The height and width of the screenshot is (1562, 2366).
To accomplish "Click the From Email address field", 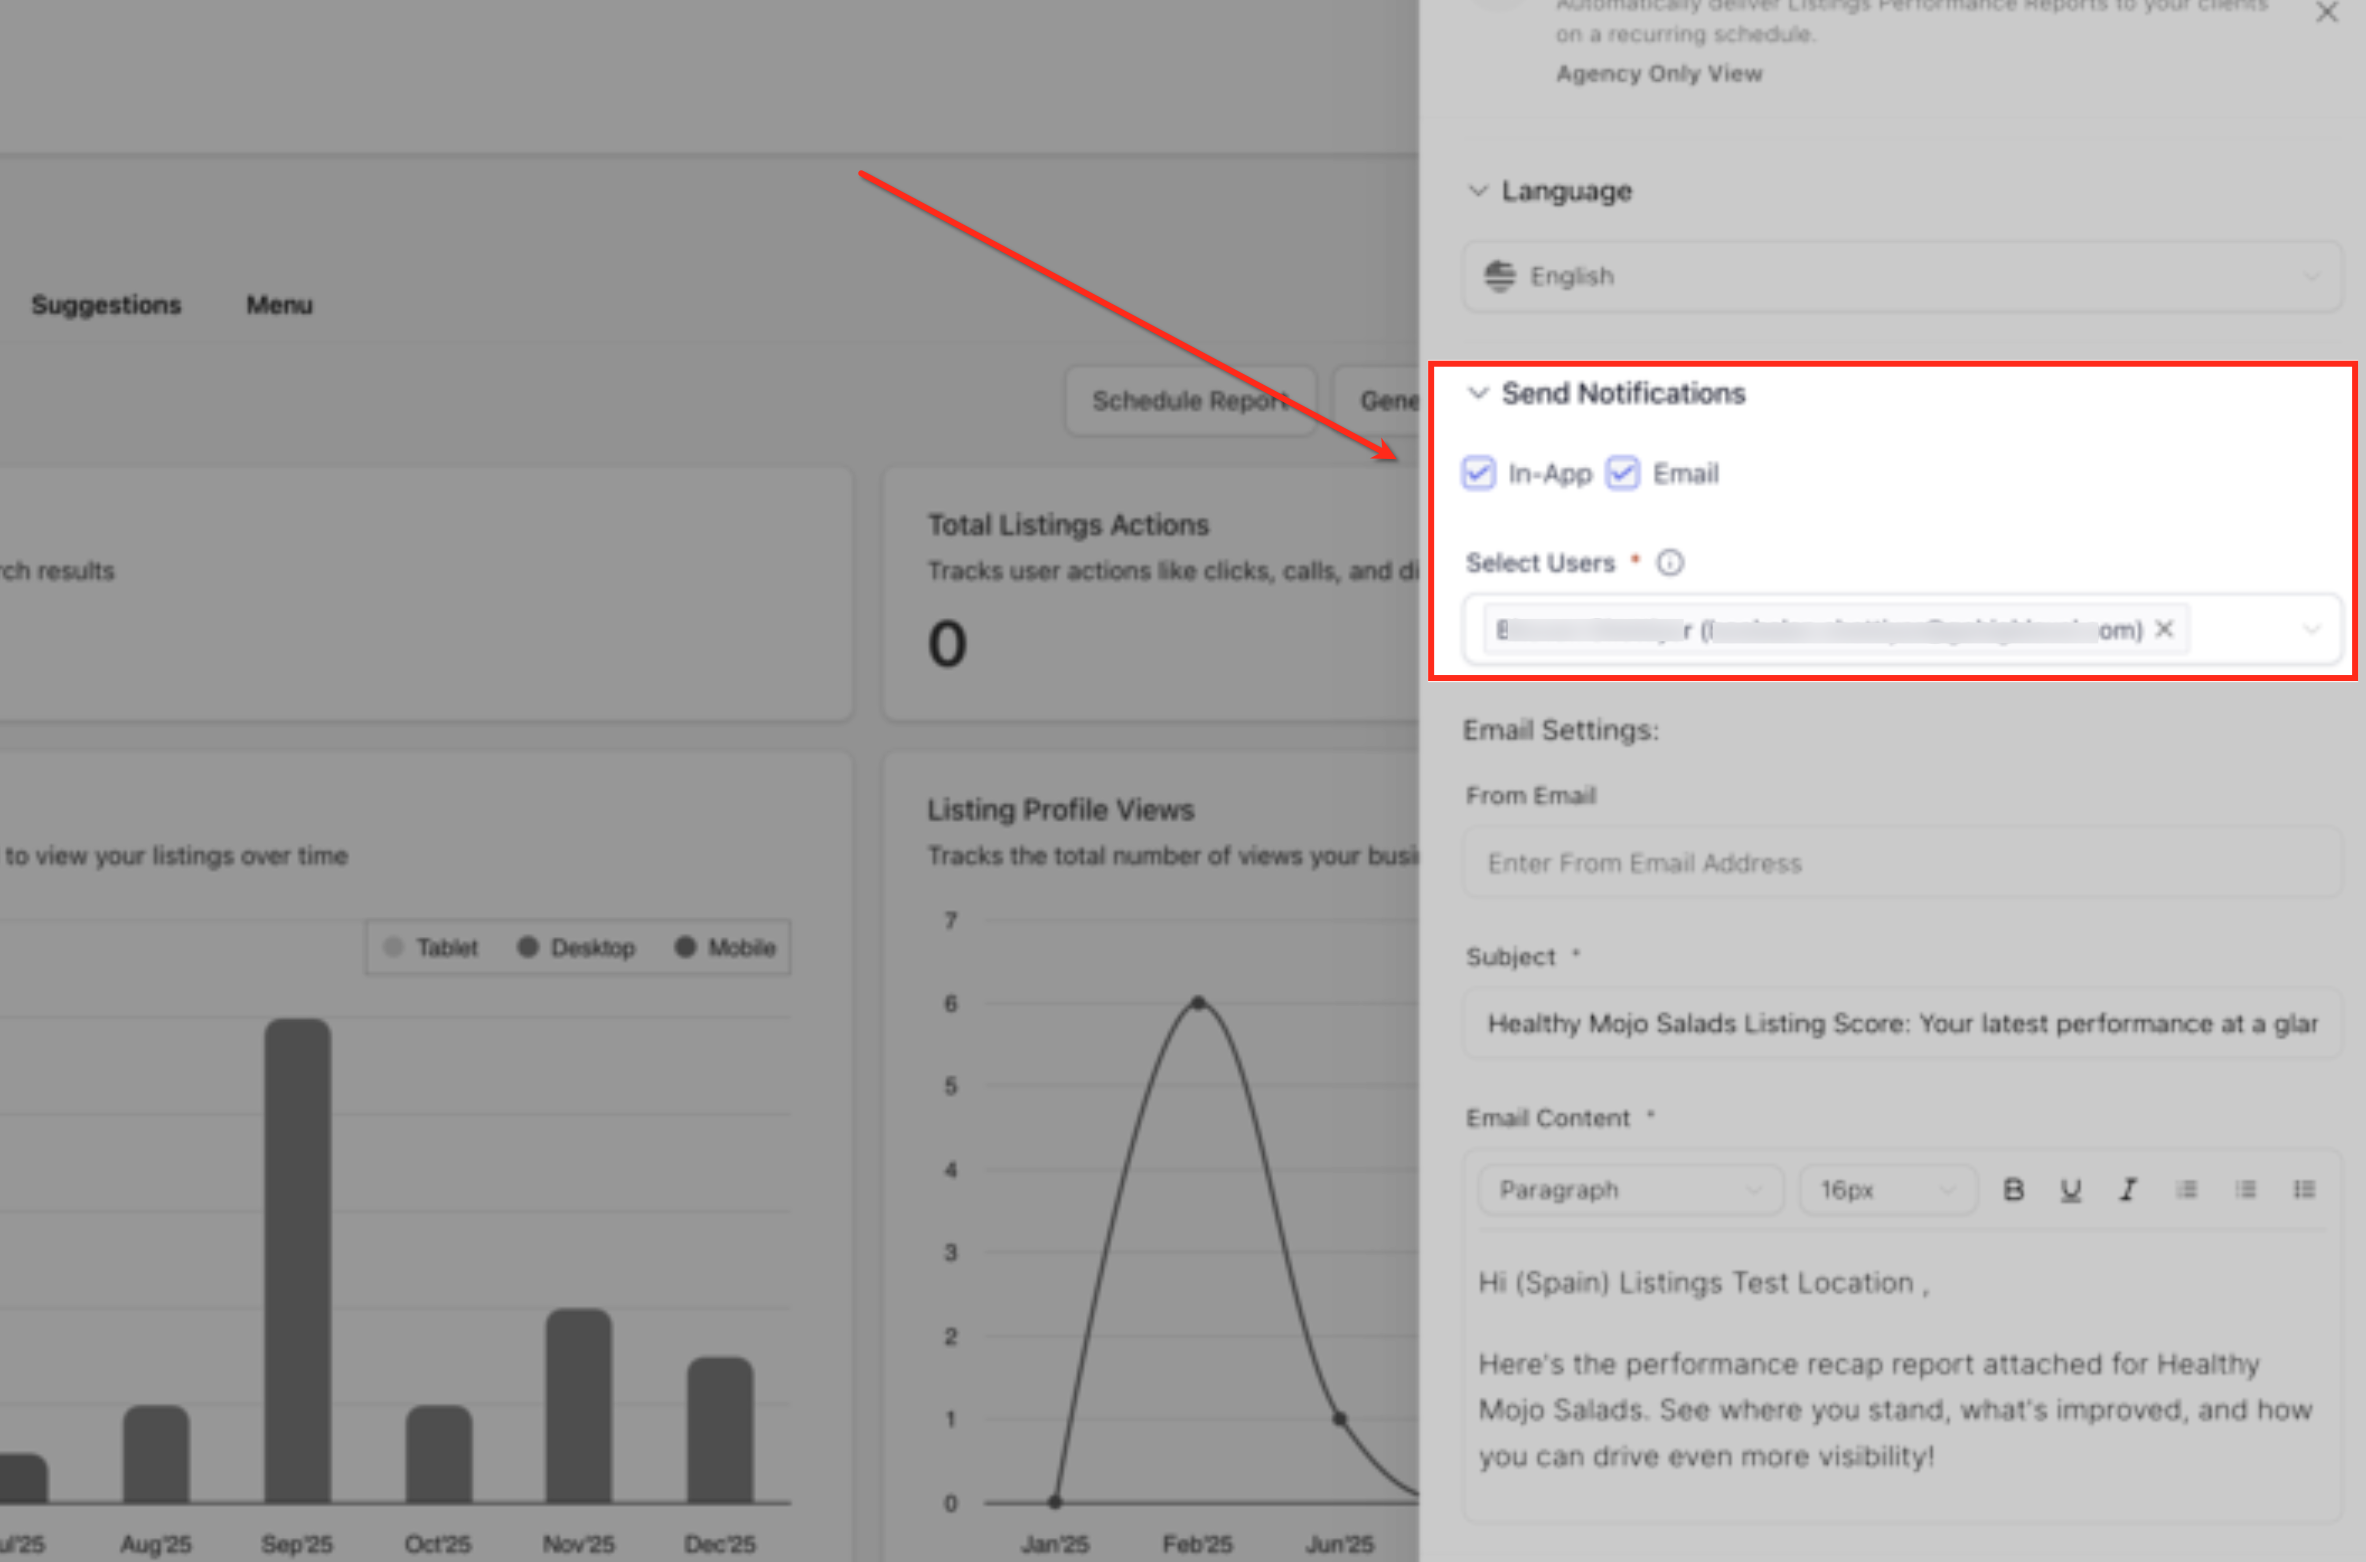I will (1900, 863).
